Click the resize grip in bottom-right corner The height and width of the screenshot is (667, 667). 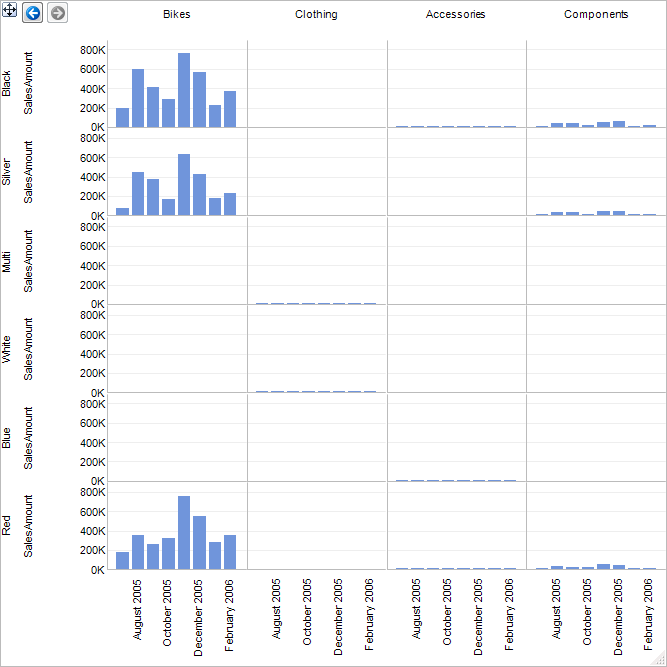pos(661,661)
